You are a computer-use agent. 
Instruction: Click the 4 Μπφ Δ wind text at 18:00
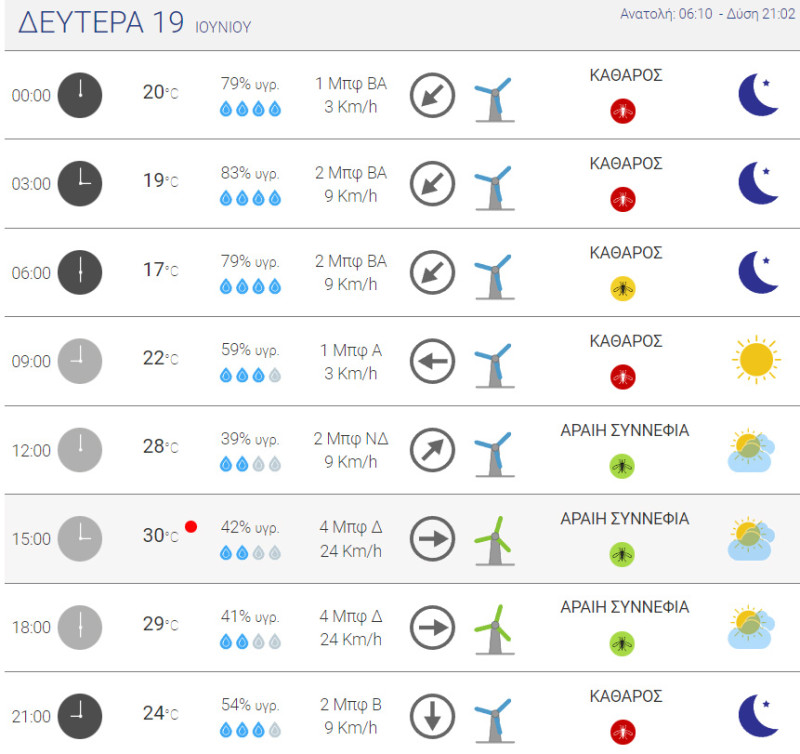(351, 616)
